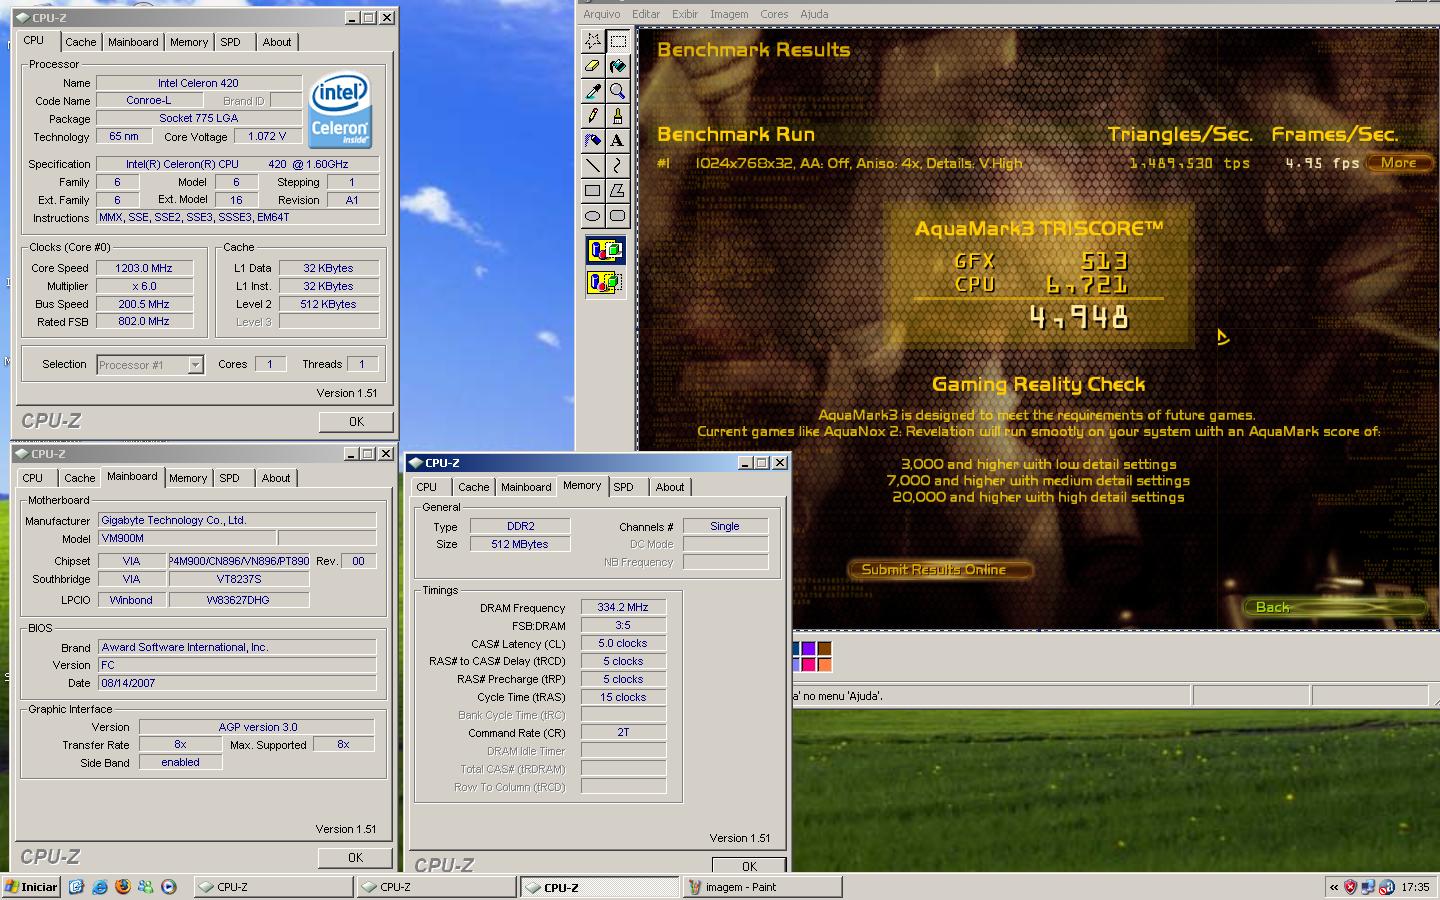
Task: Click OK in the CPU tab CPU-Z window
Action: click(356, 422)
